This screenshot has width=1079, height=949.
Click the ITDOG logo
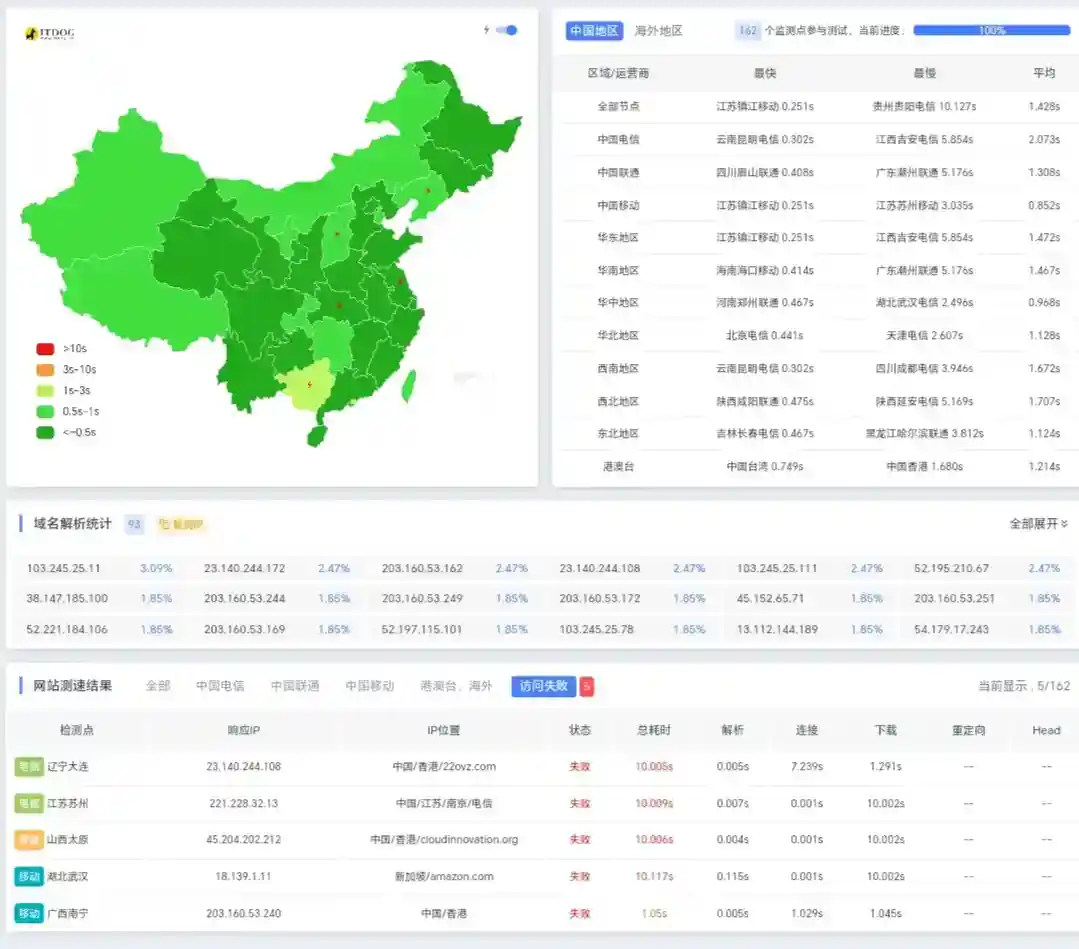pos(50,33)
